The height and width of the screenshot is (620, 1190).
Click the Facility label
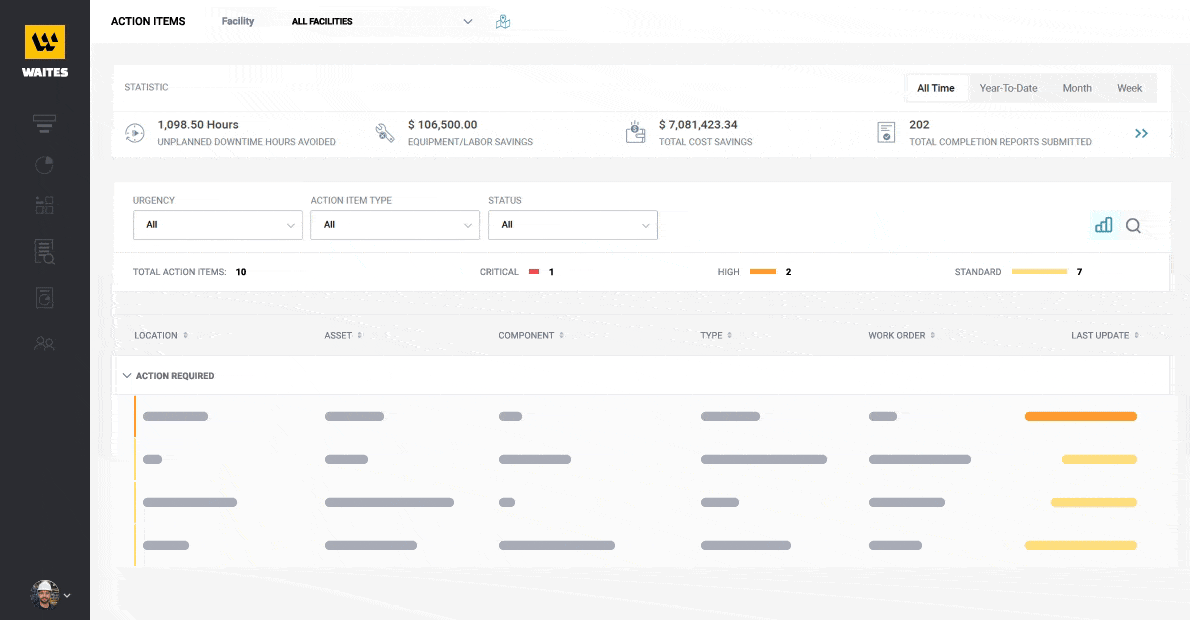[x=238, y=21]
